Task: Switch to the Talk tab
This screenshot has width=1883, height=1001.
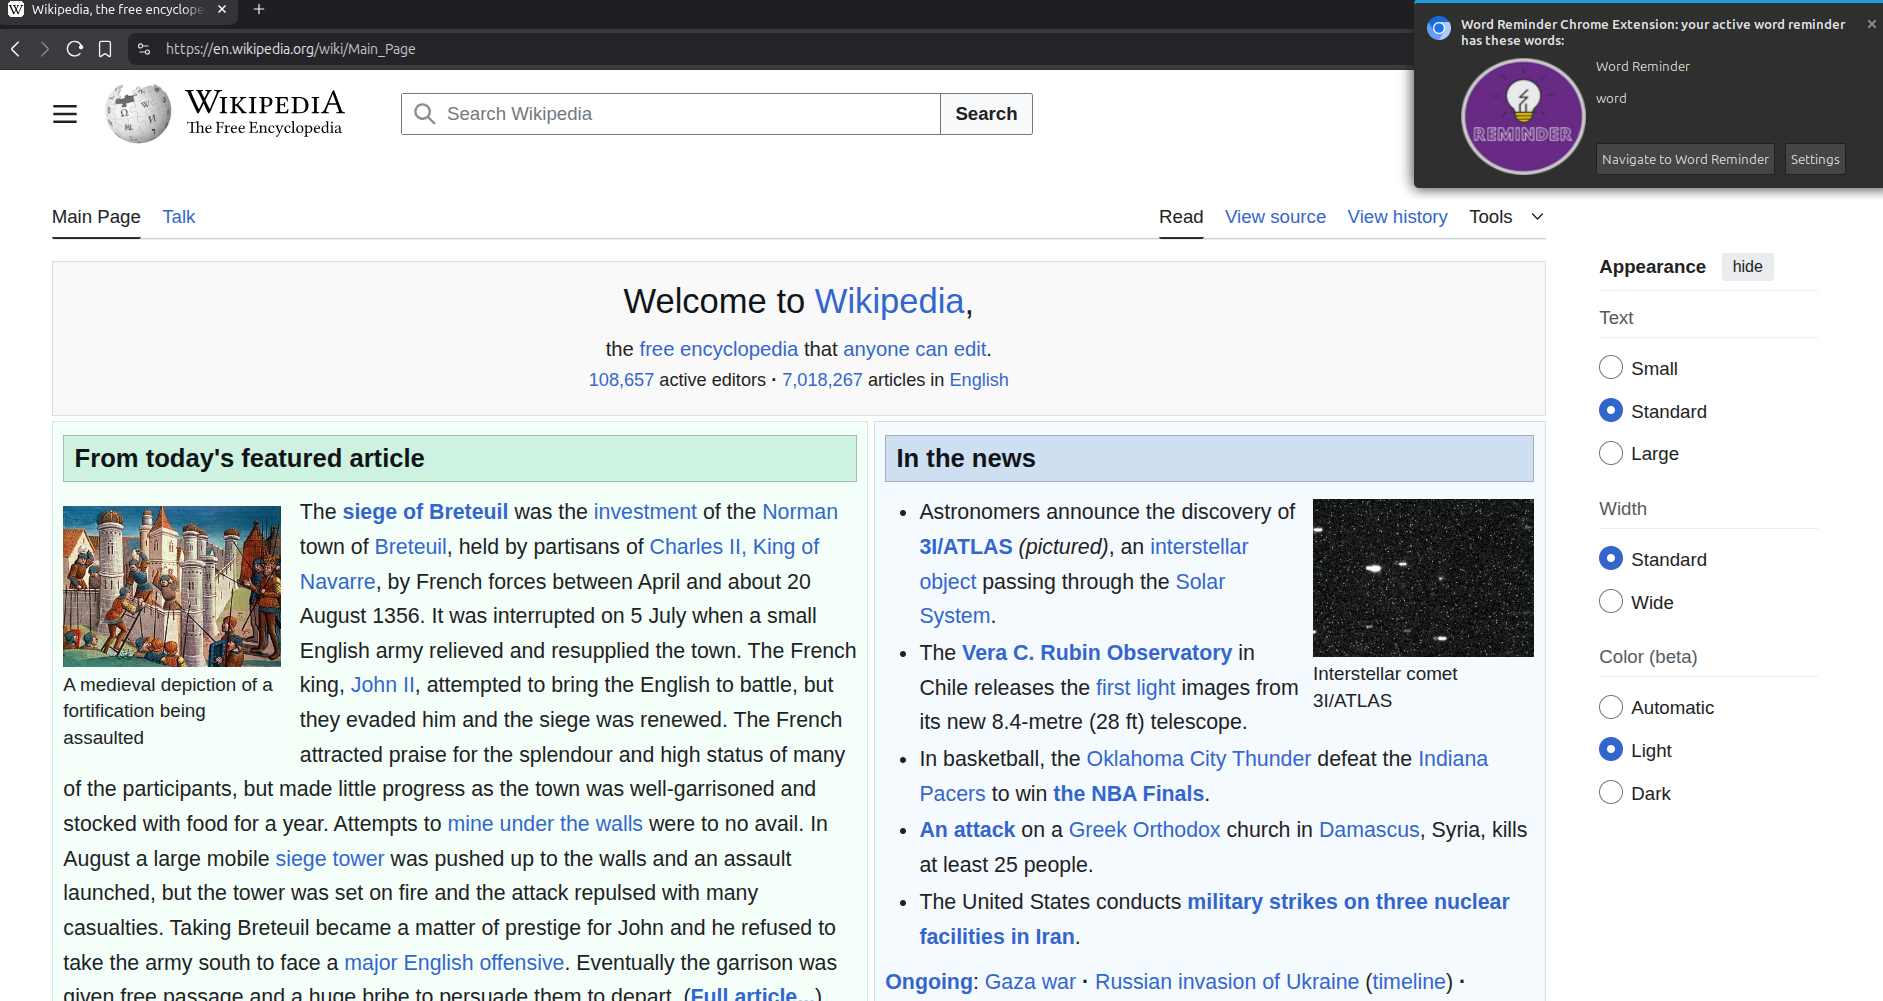Action: [179, 217]
